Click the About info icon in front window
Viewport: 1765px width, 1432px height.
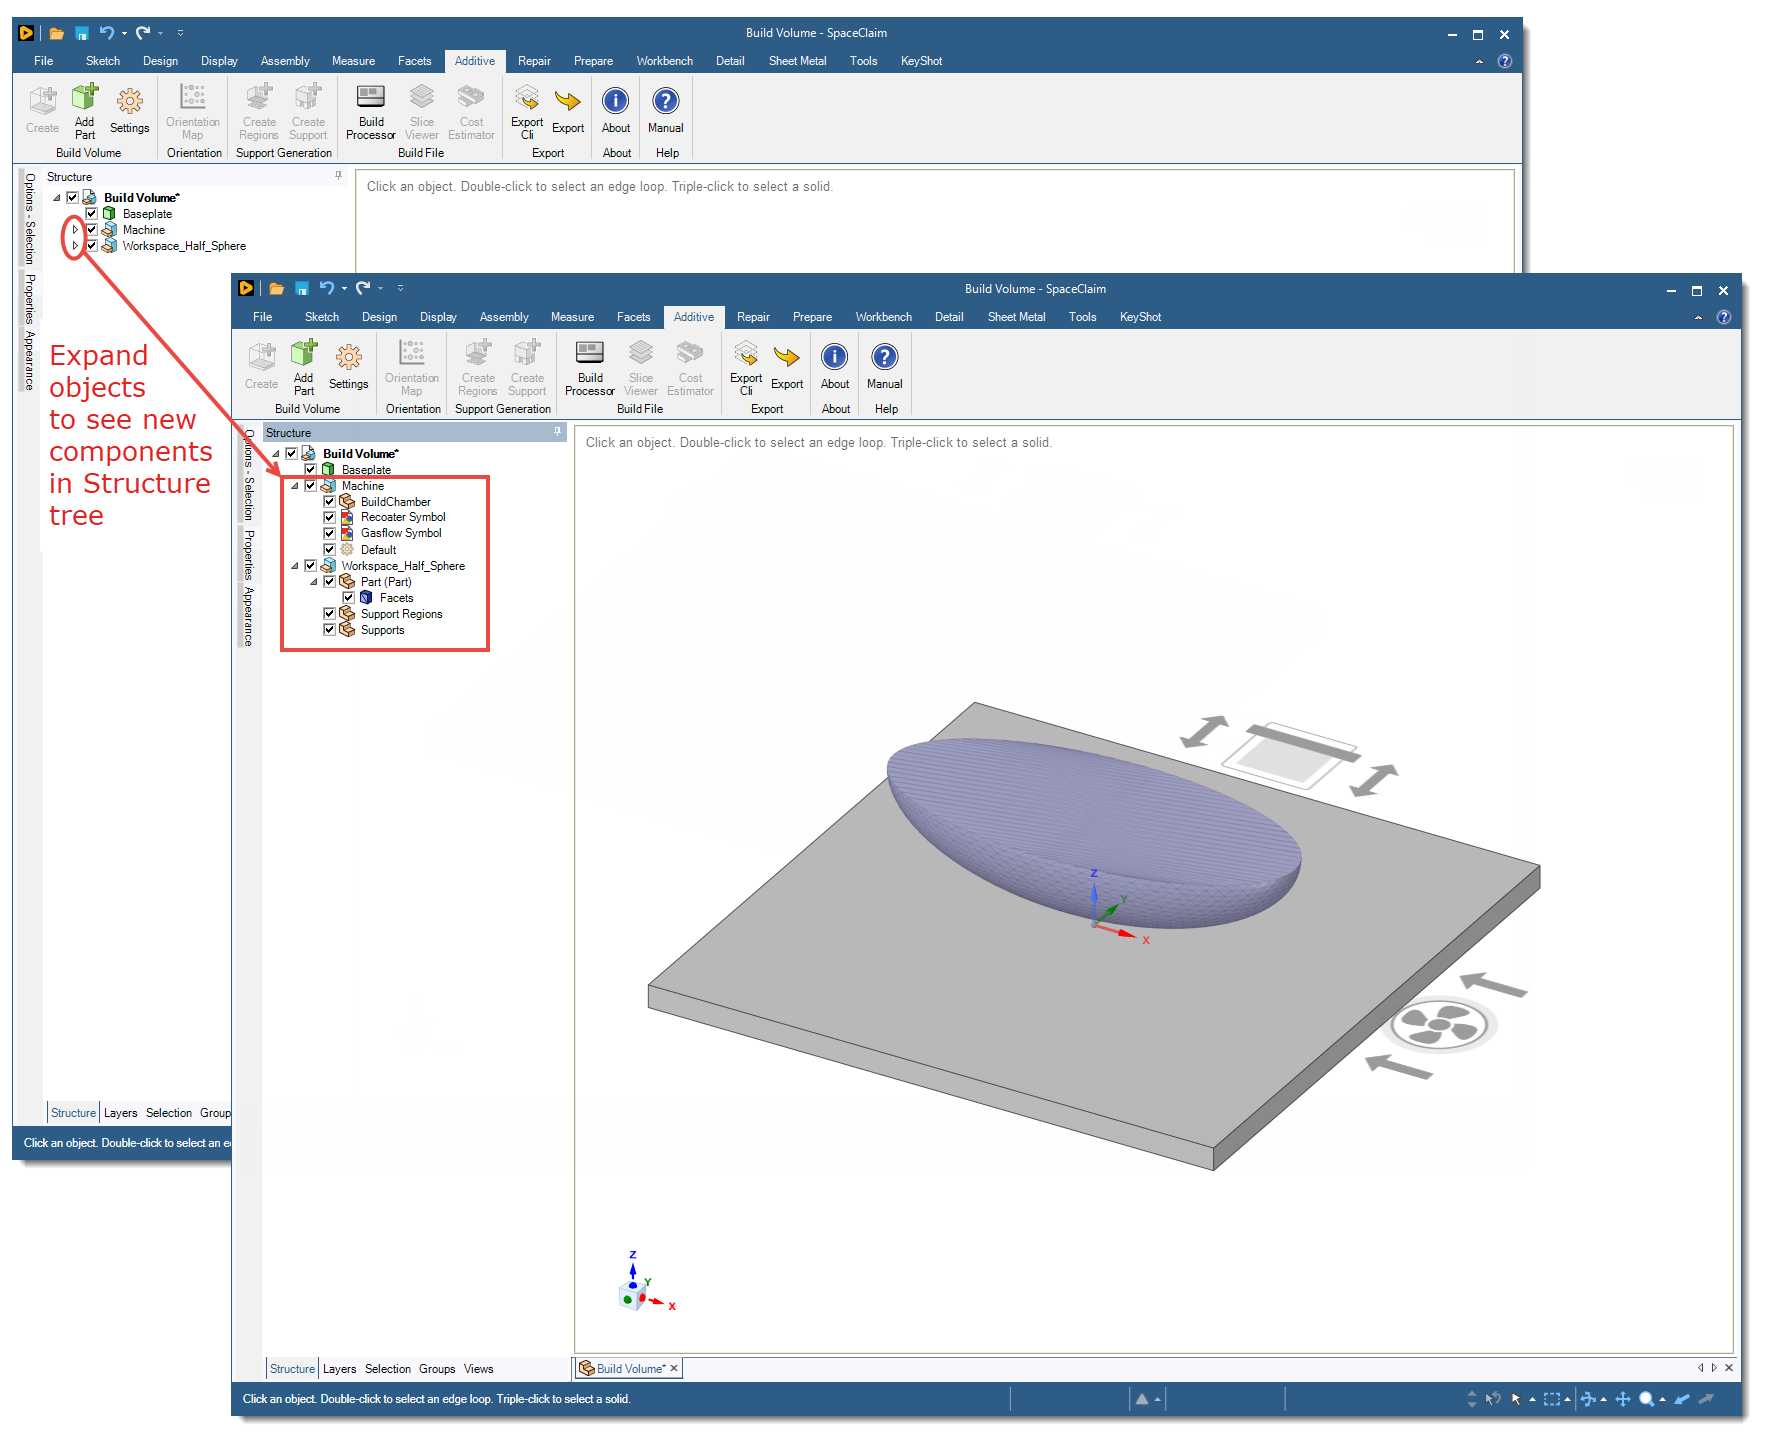pyautogui.click(x=834, y=357)
